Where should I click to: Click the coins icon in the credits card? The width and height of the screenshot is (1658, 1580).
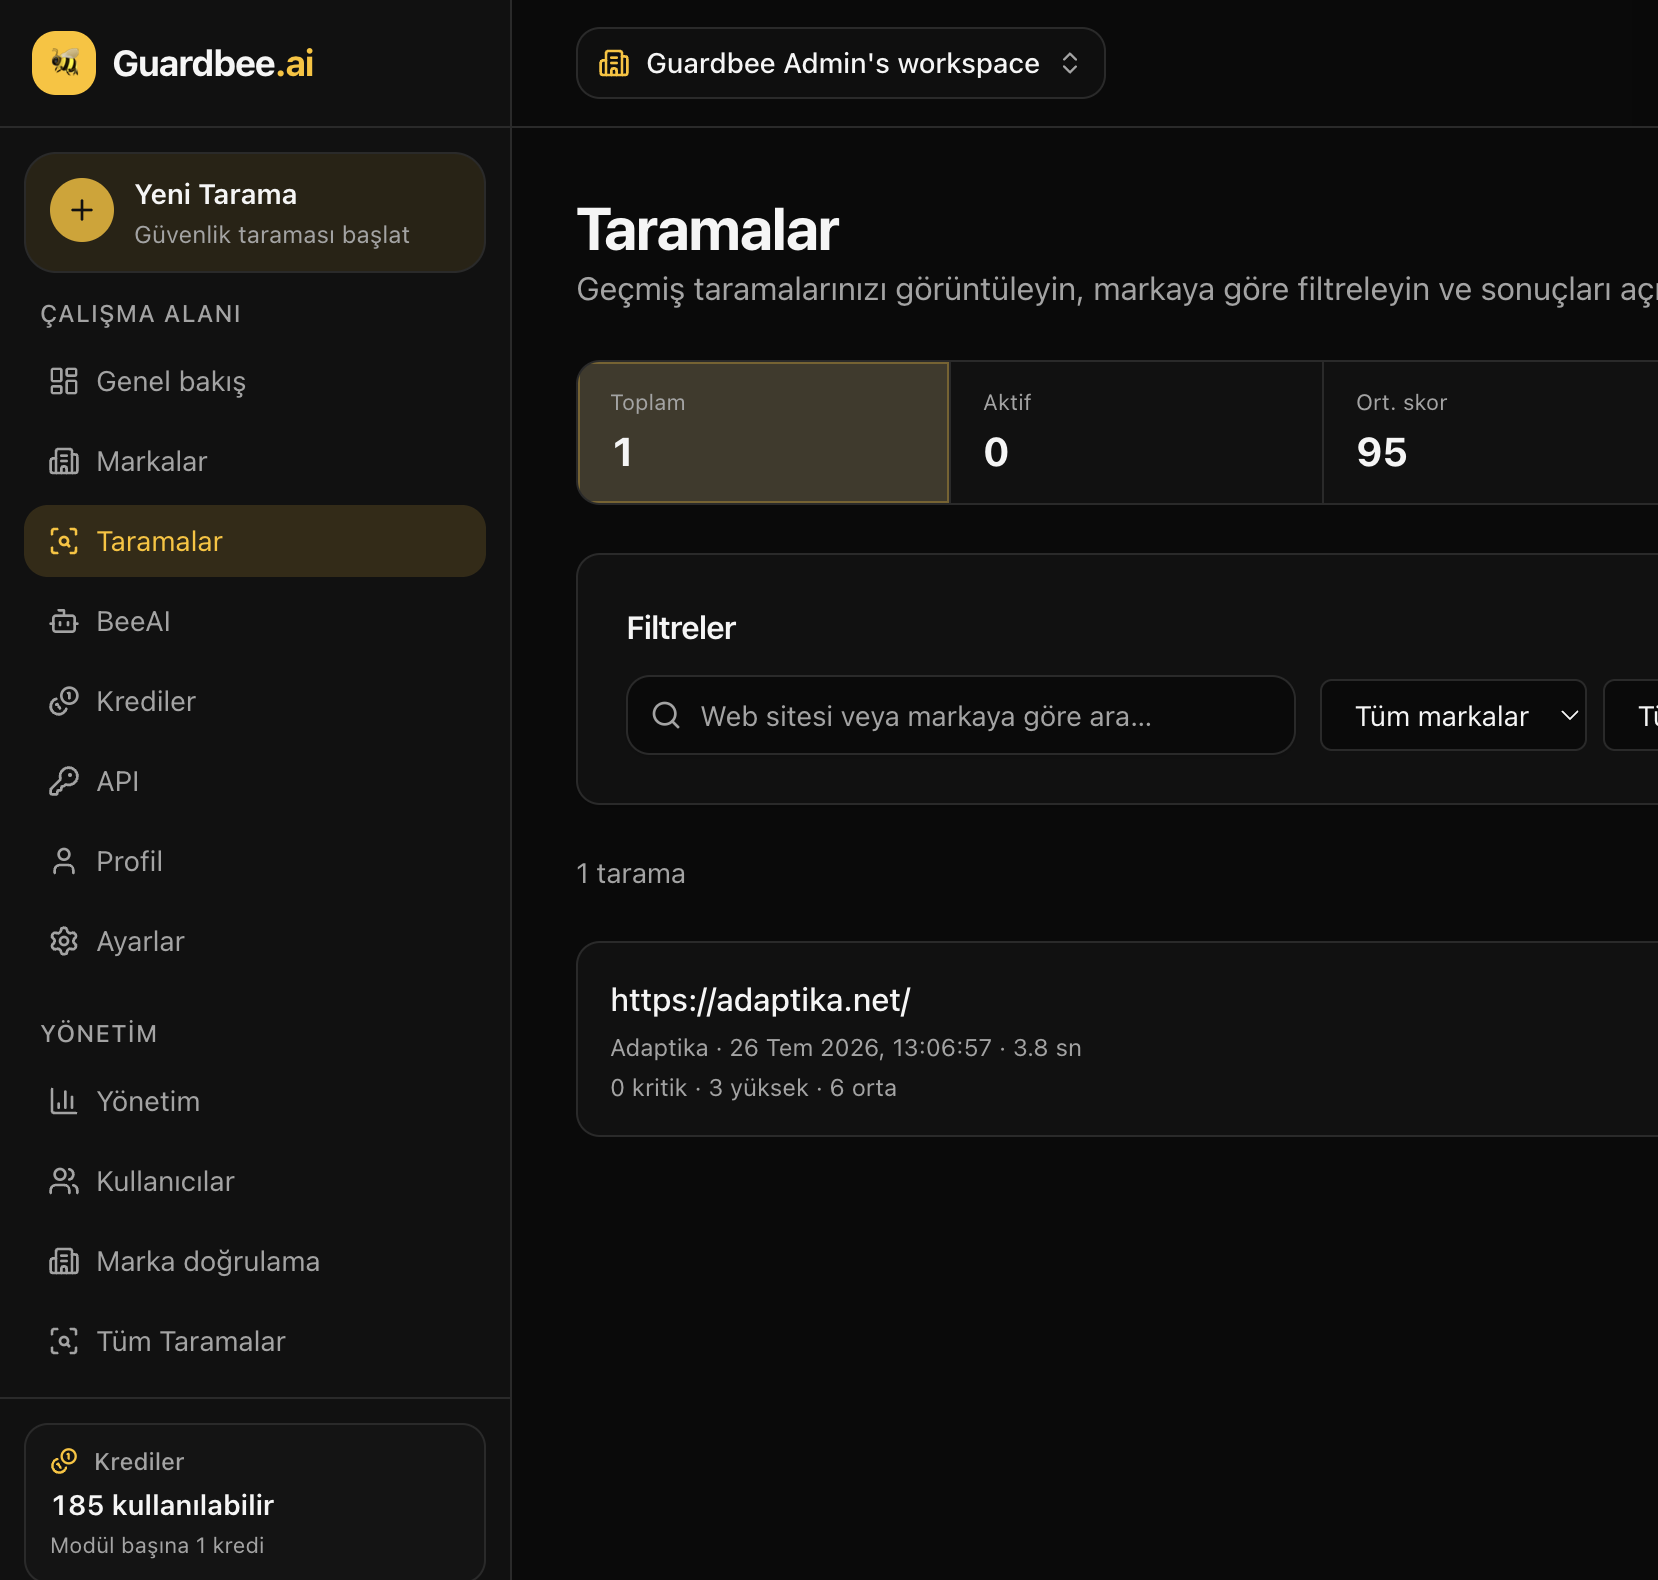pos(64,1461)
